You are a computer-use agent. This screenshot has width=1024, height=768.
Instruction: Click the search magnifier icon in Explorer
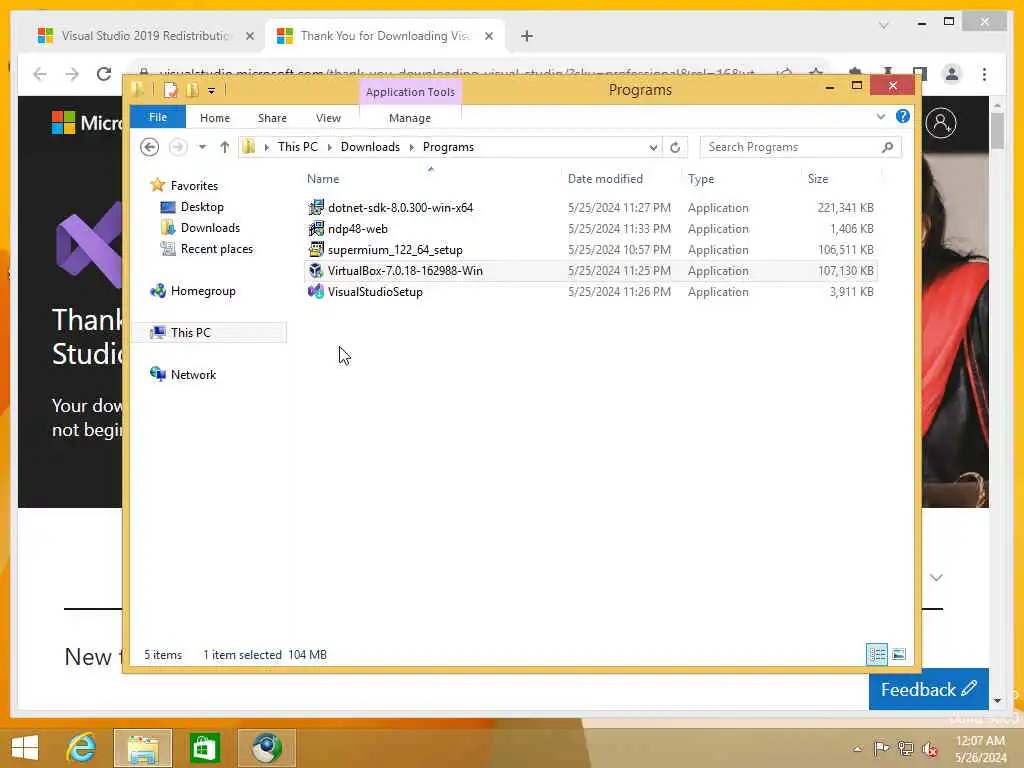[x=887, y=147]
